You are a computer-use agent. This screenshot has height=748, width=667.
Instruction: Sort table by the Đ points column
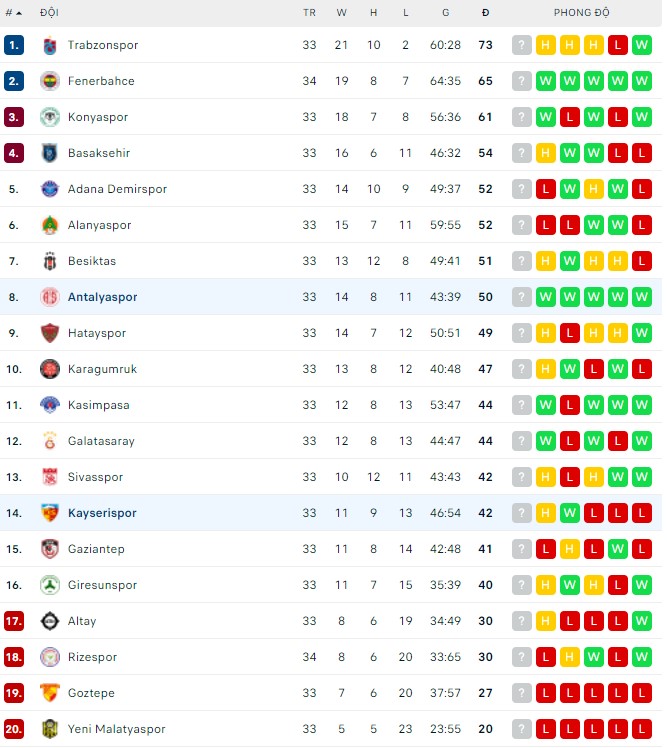point(485,13)
